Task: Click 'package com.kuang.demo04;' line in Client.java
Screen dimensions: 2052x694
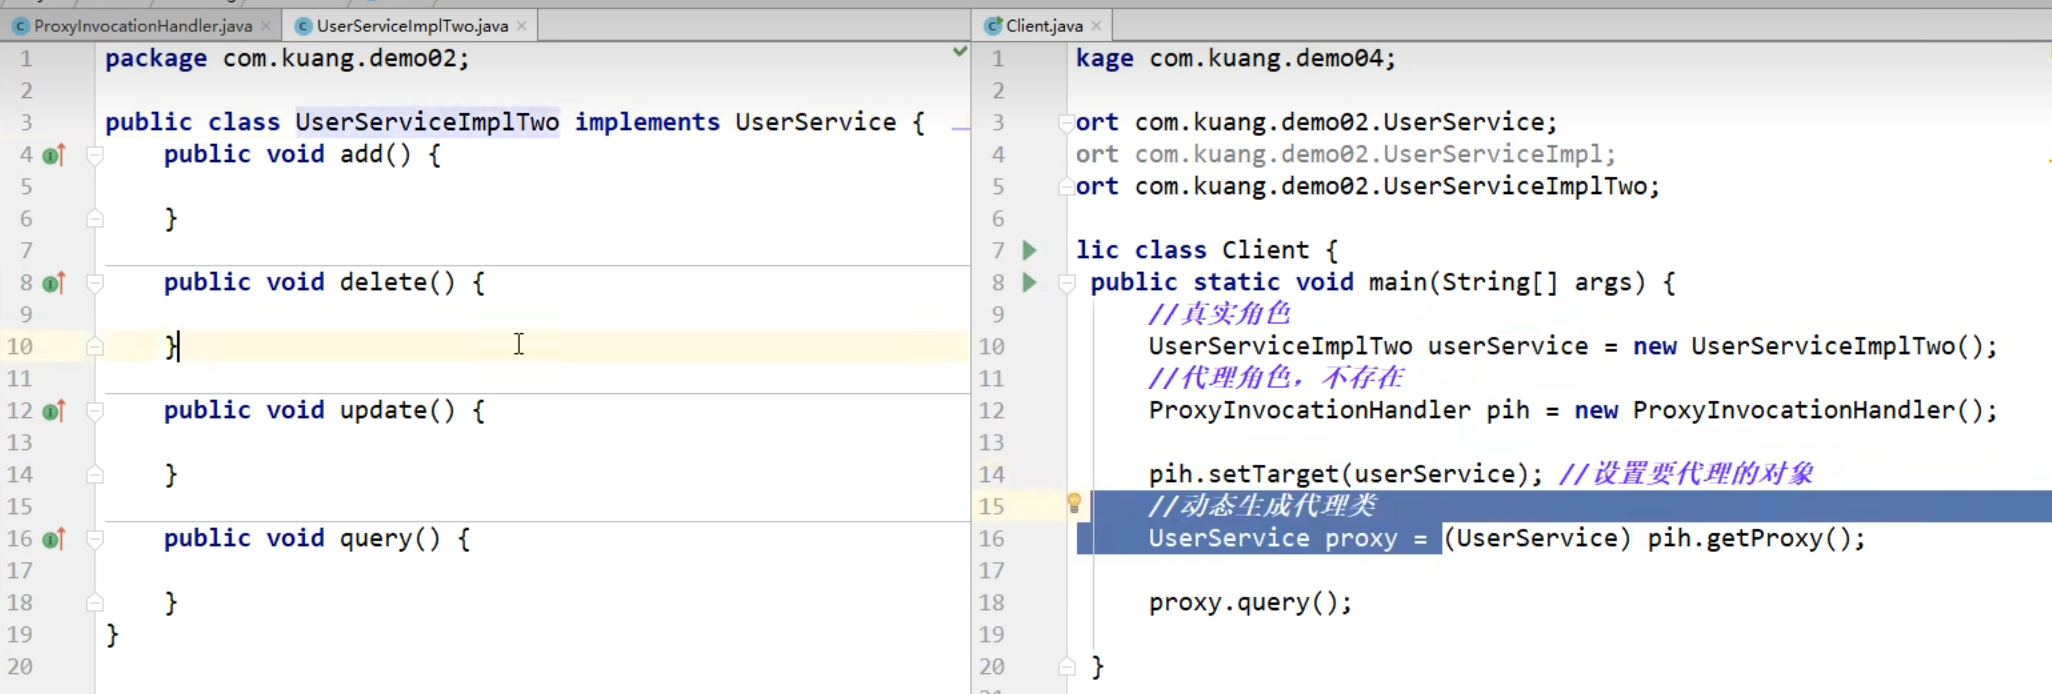Action: [x=1236, y=58]
